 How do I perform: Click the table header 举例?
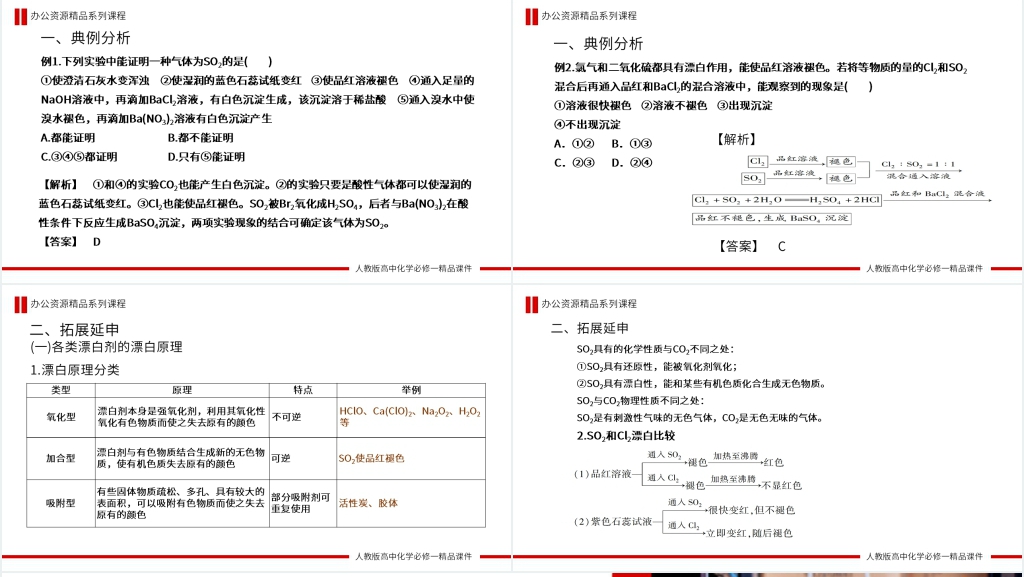click(x=411, y=390)
